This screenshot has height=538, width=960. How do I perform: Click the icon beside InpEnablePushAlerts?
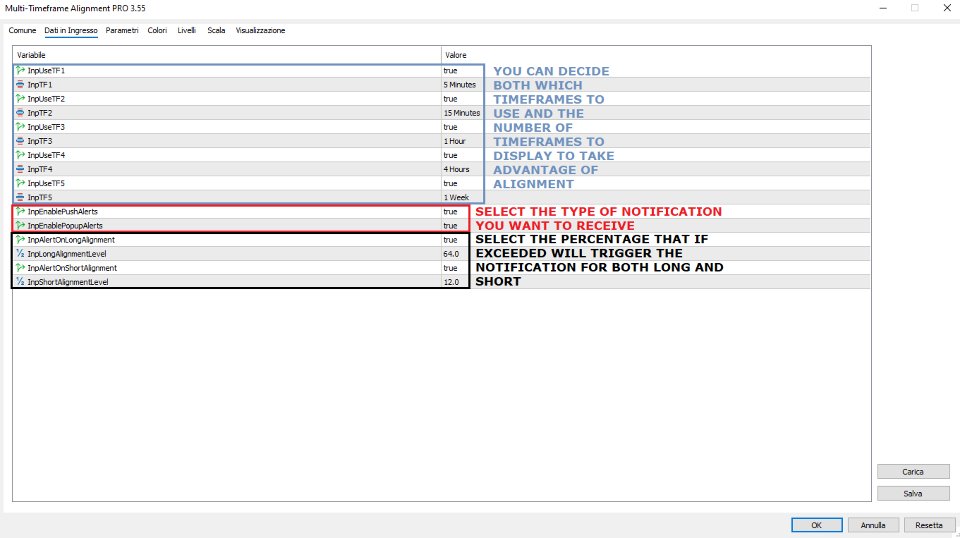(20, 211)
